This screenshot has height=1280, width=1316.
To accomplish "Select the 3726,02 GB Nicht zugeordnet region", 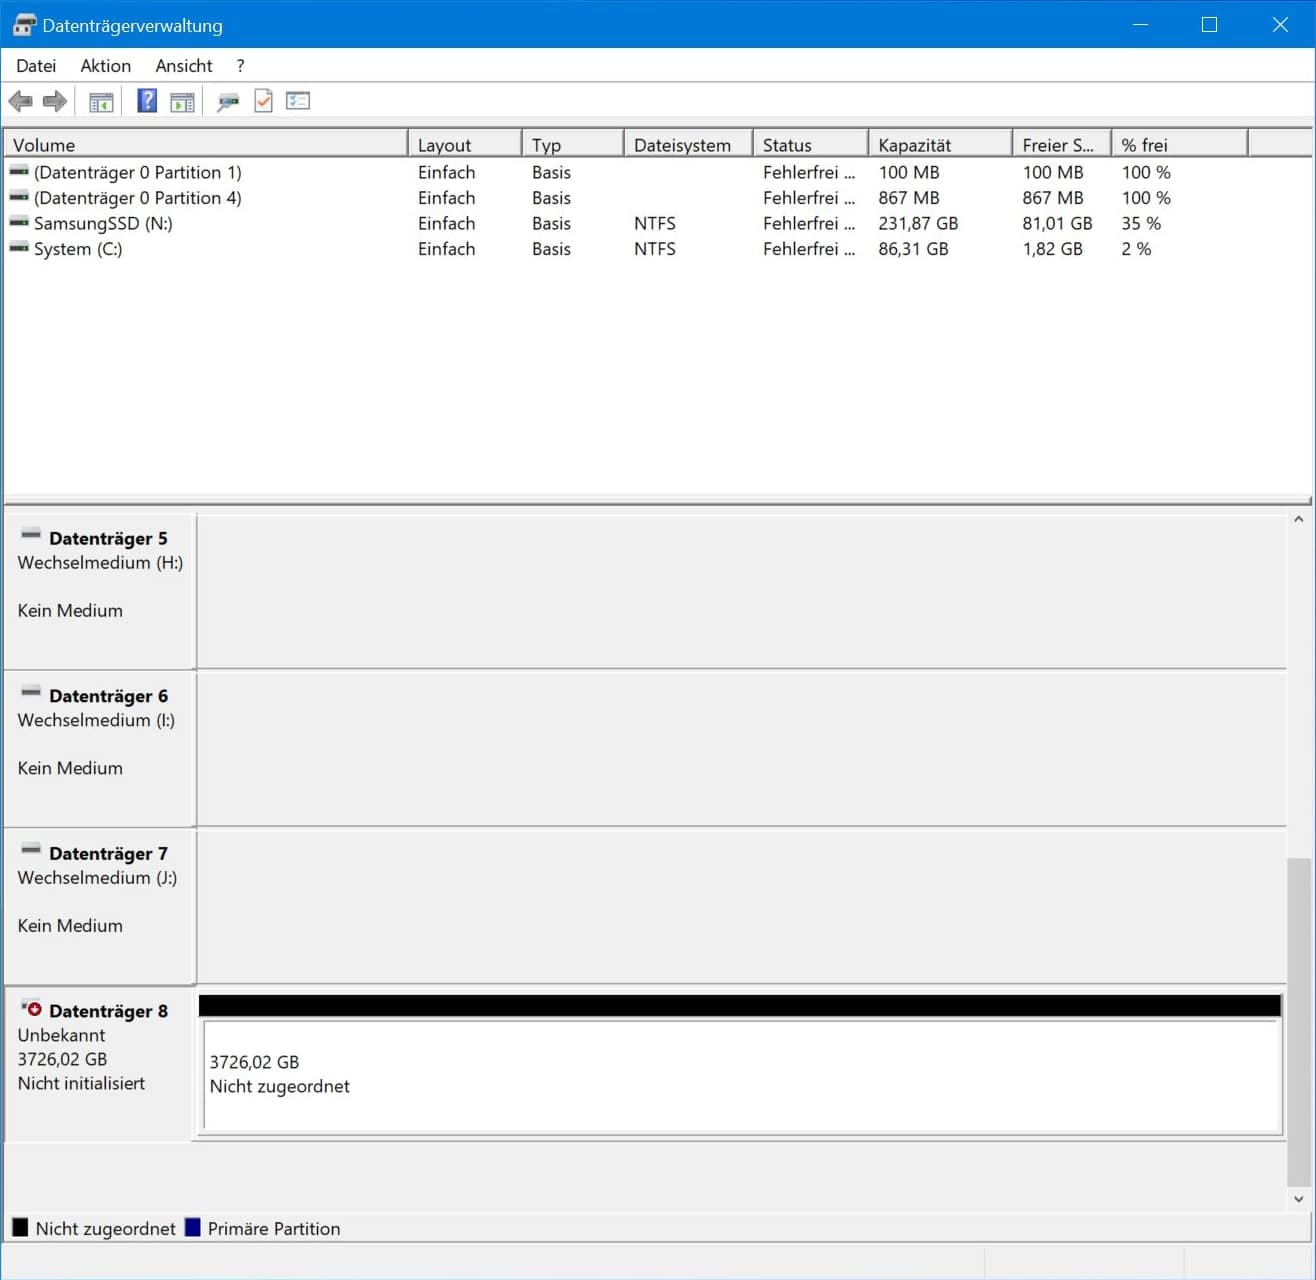I will click(741, 1076).
